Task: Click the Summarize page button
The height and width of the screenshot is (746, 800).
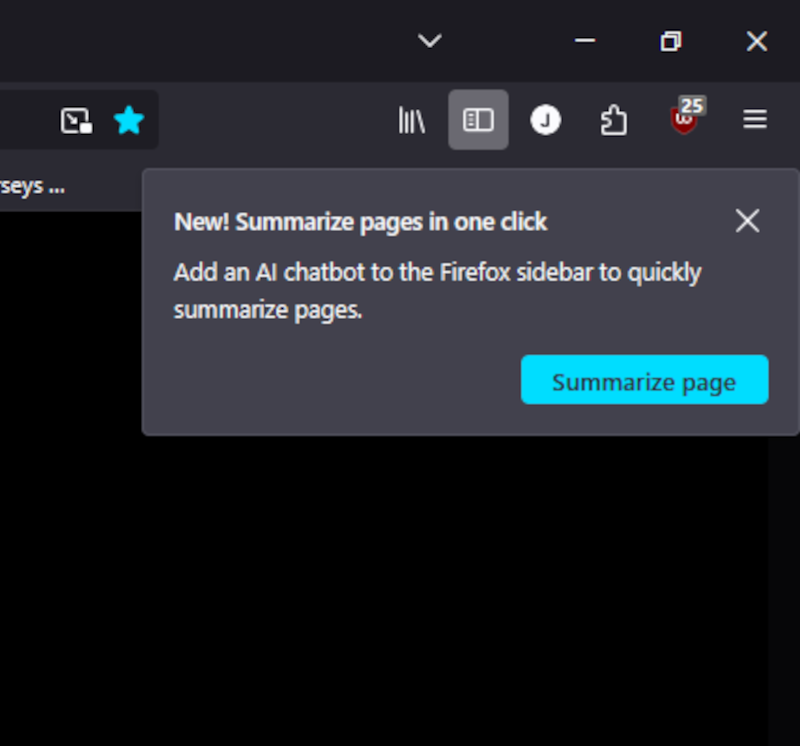Action: point(644,380)
